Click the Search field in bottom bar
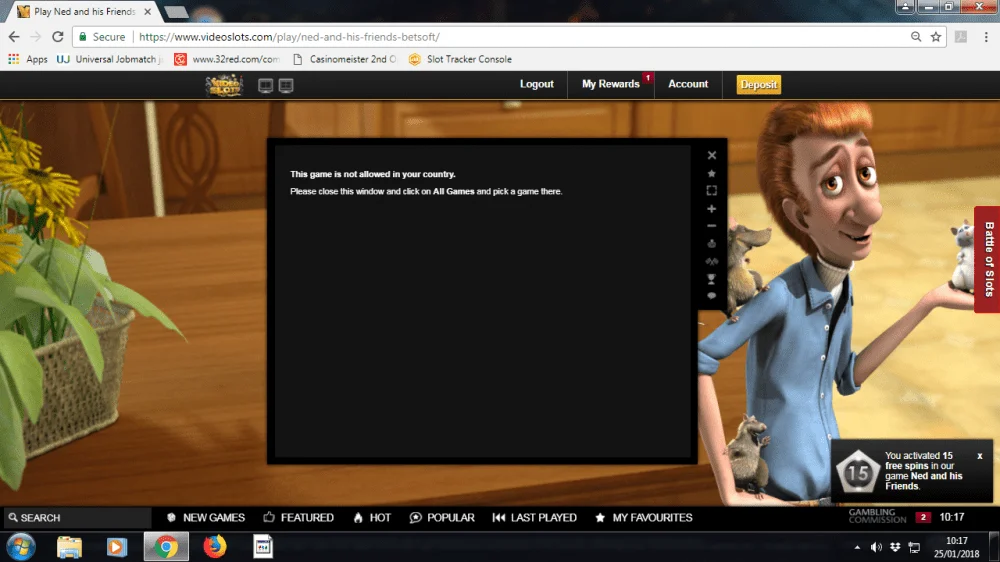The width and height of the screenshot is (1000, 562). coord(77,517)
